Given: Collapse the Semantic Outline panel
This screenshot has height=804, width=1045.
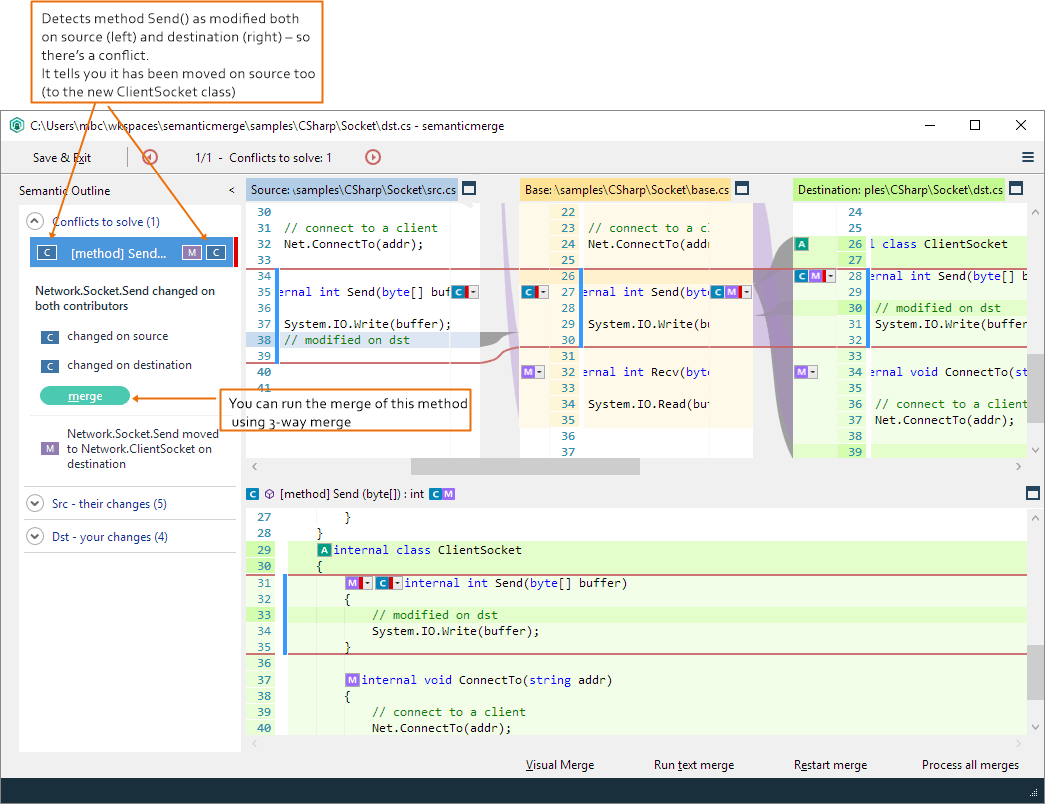Looking at the screenshot, I should tap(231, 191).
